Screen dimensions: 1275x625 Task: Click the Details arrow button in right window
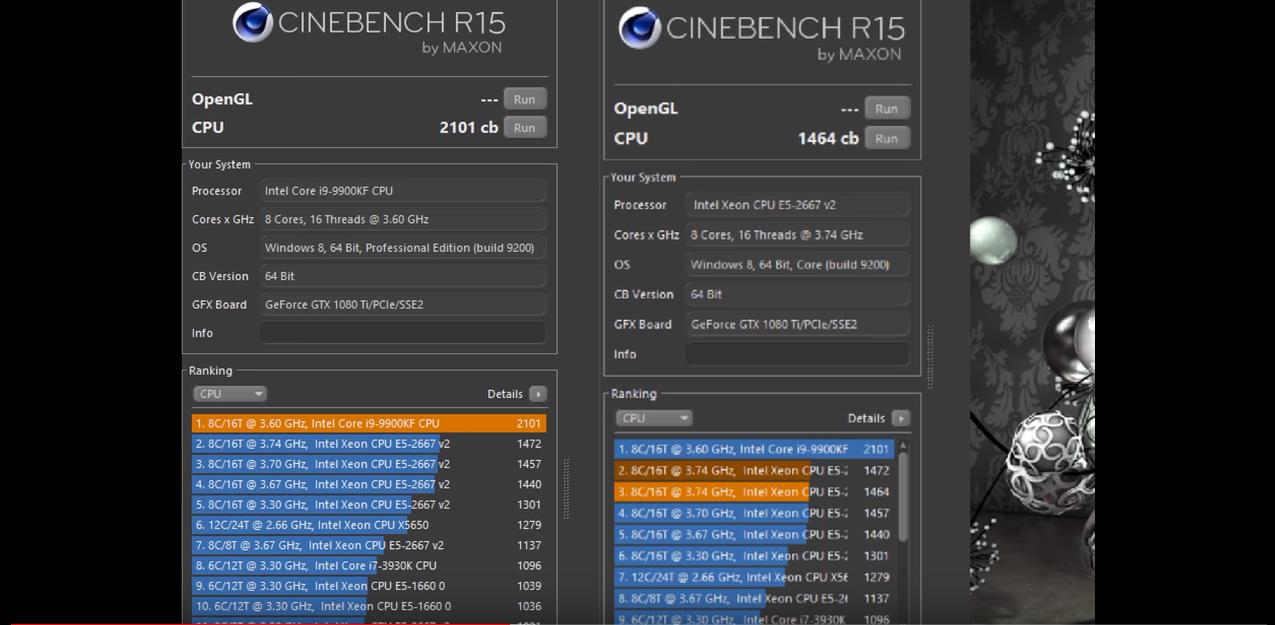[x=900, y=418]
